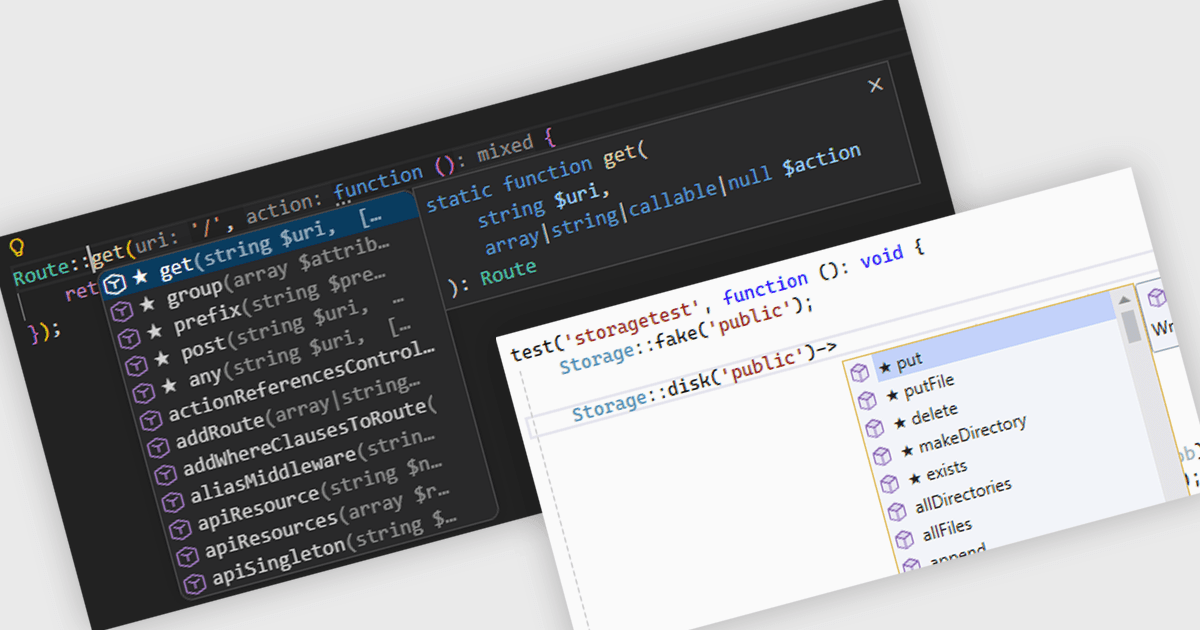Image resolution: width=1200 pixels, height=630 pixels.
Task: Click the cube icon beside allFiles
Action: tap(904, 539)
